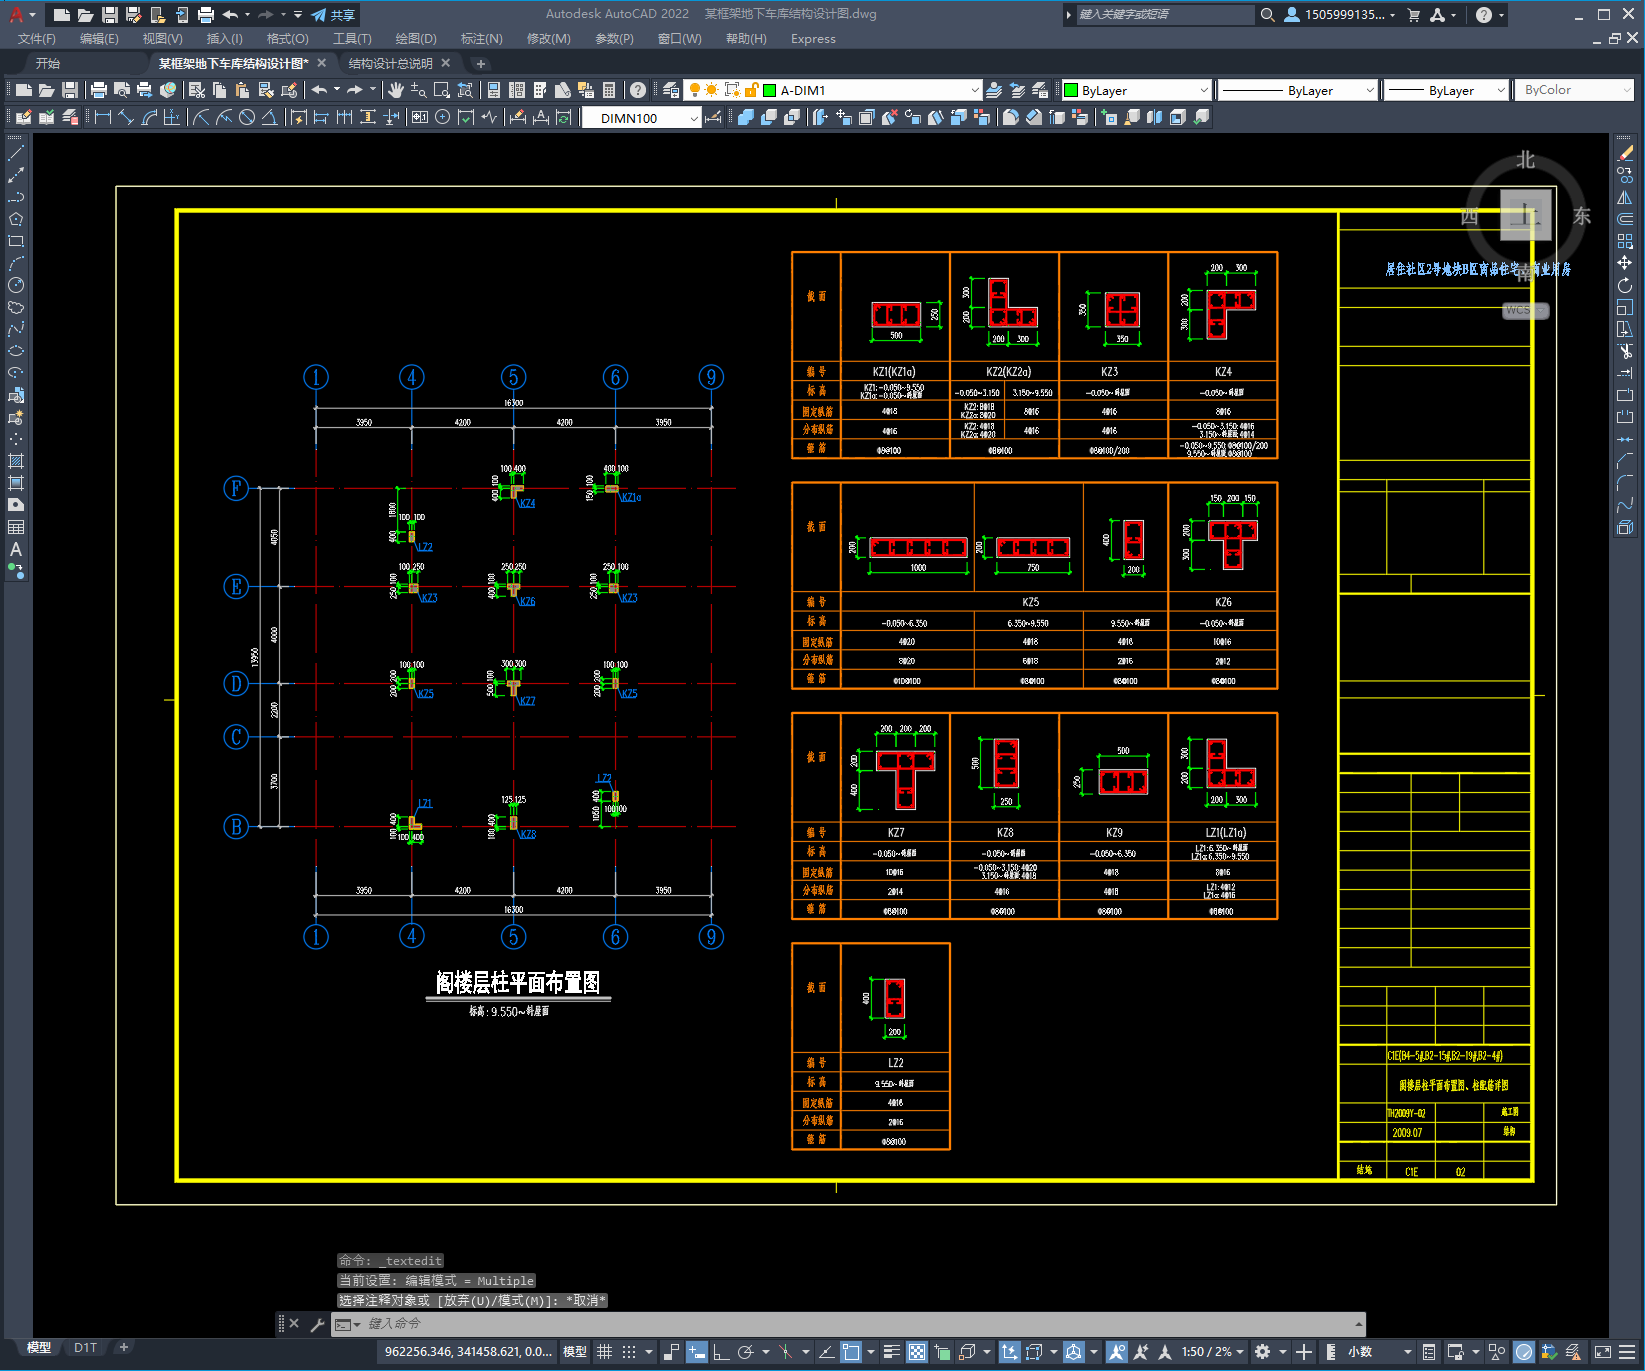Viewport: 1645px width, 1371px height.
Task: Toggle snap mode in status bar
Action: 629,1352
